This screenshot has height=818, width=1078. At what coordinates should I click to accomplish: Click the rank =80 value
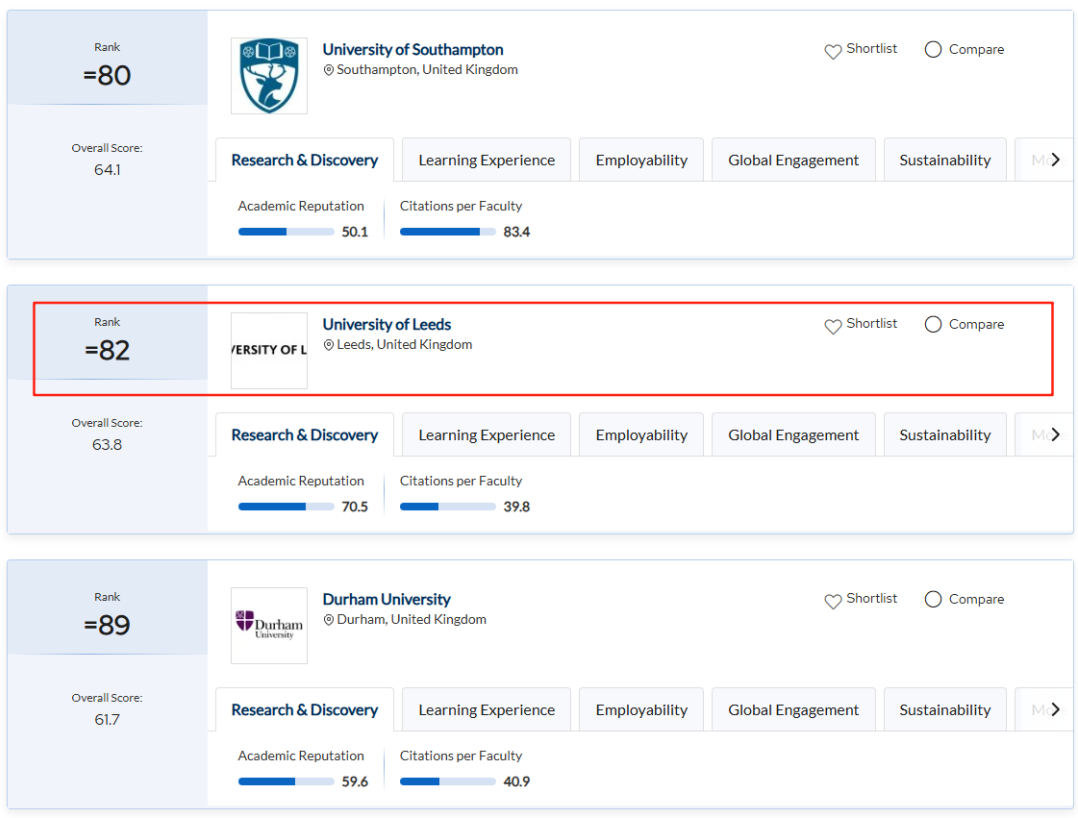[x=107, y=75]
